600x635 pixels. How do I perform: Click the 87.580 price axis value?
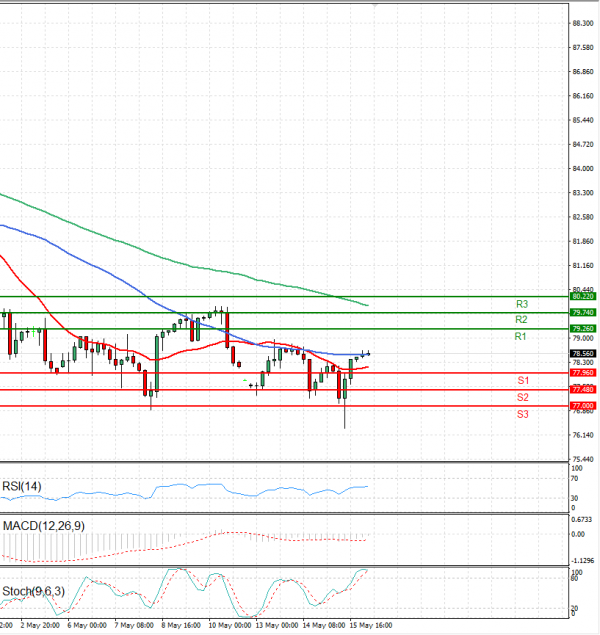[x=583, y=48]
